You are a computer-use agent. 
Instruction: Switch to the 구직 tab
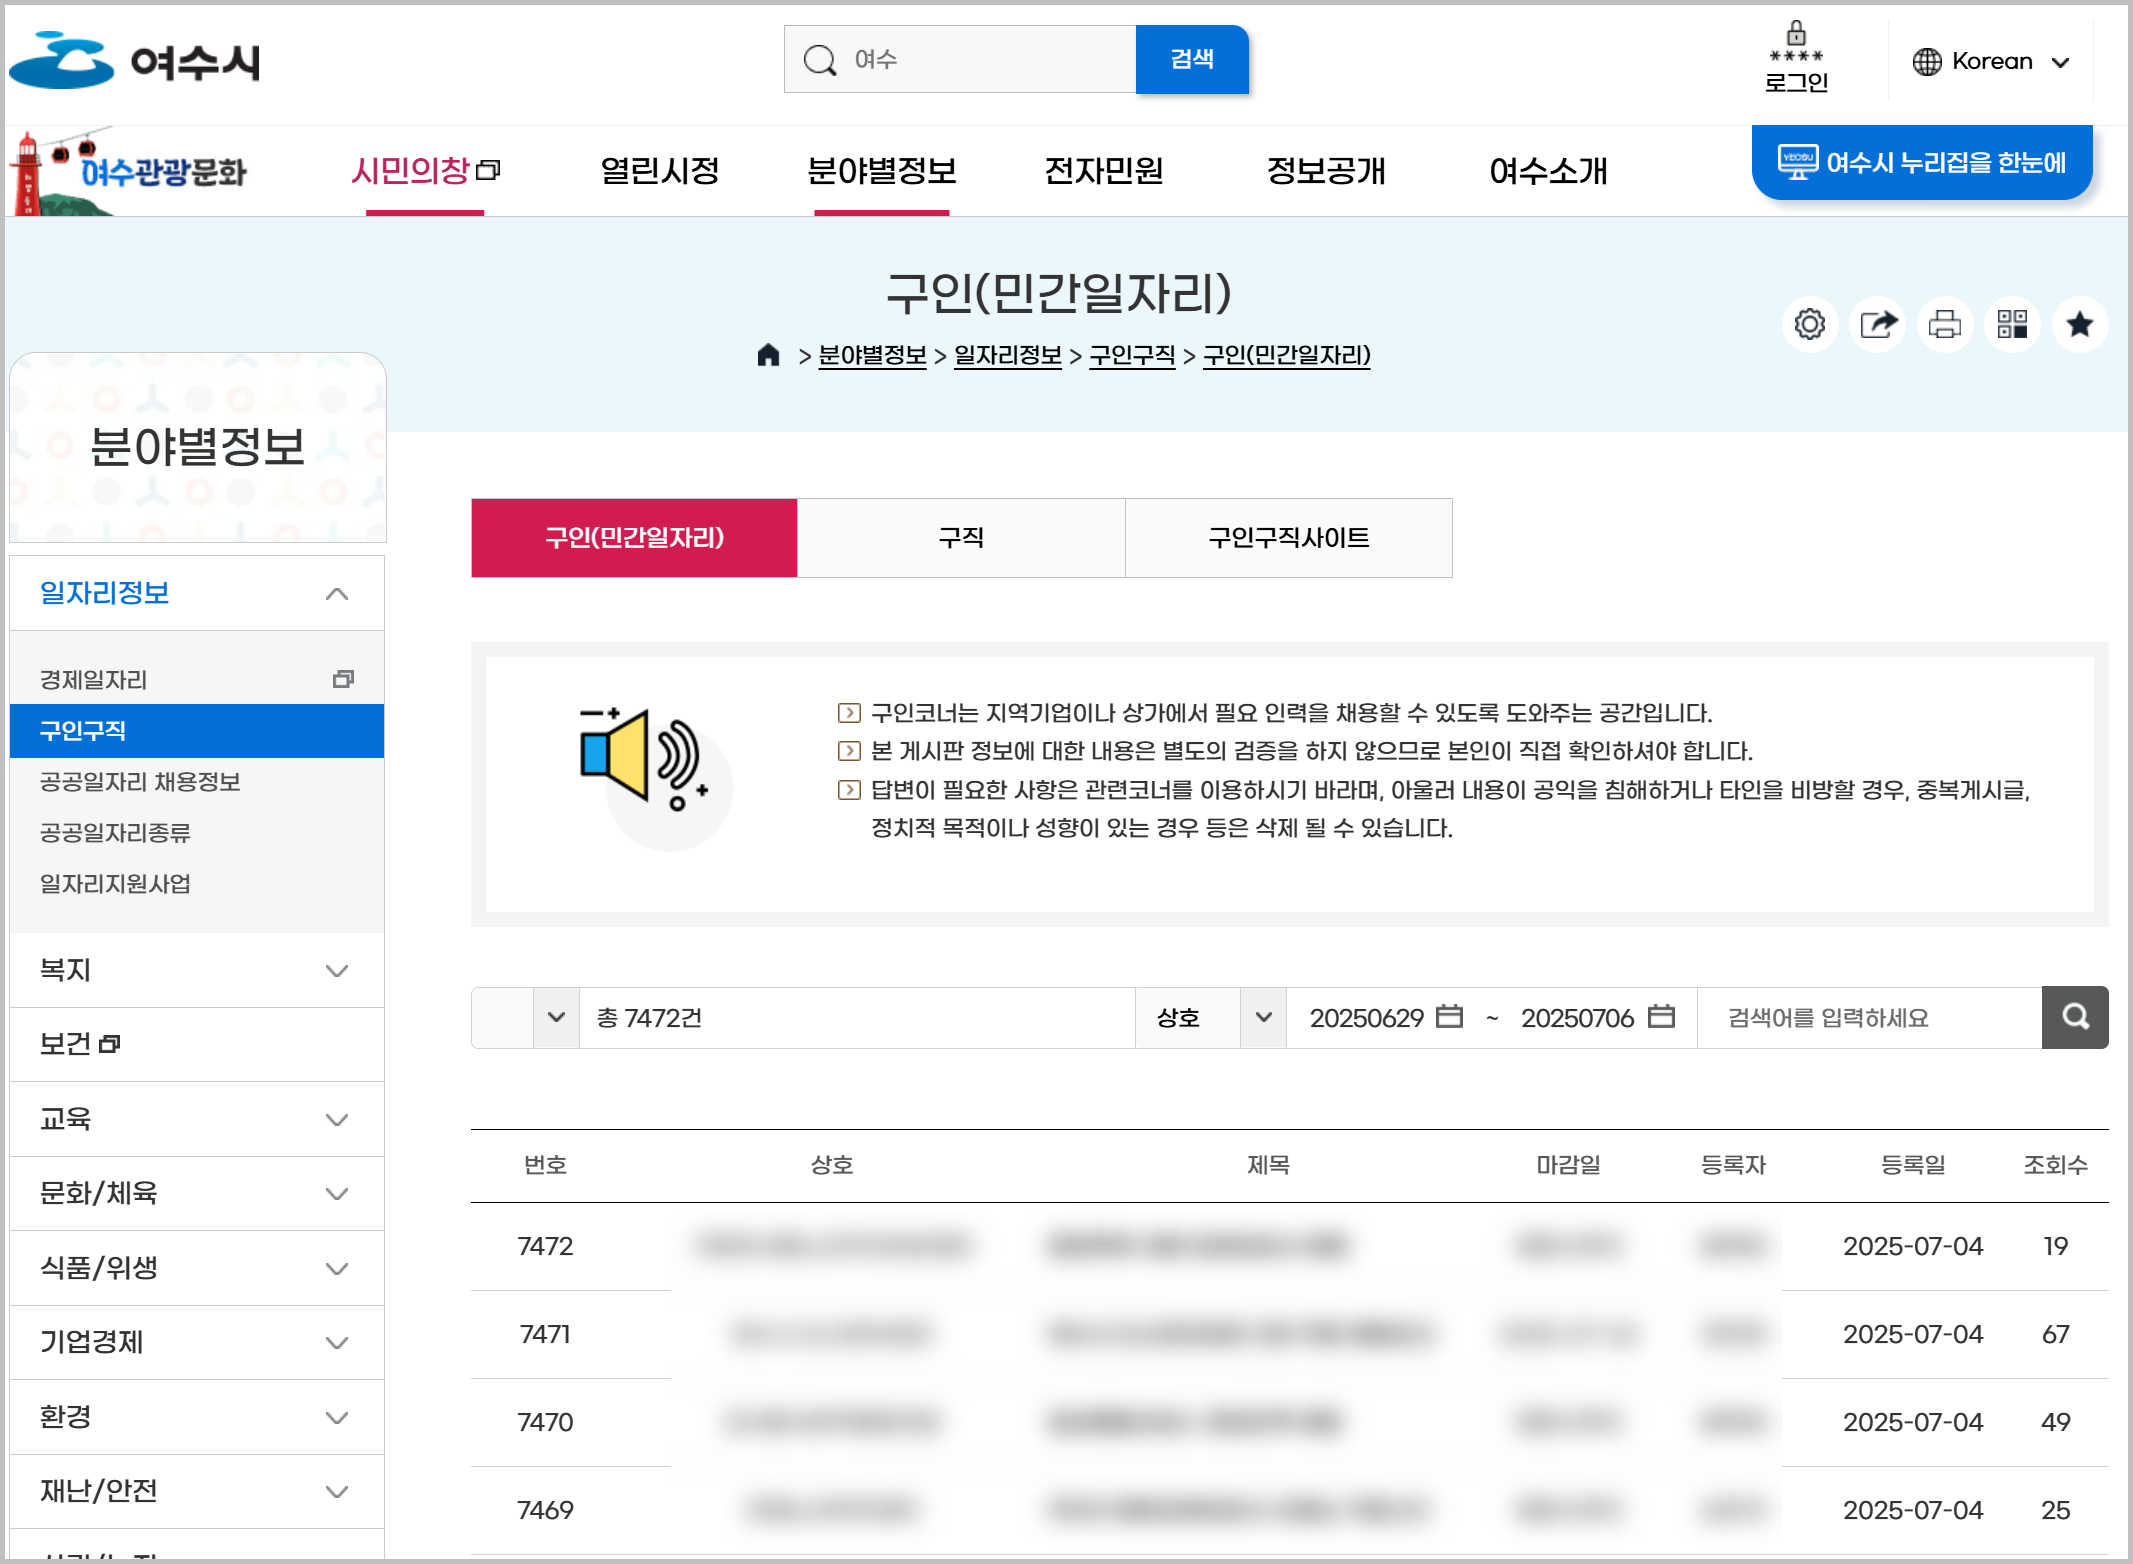tap(961, 538)
